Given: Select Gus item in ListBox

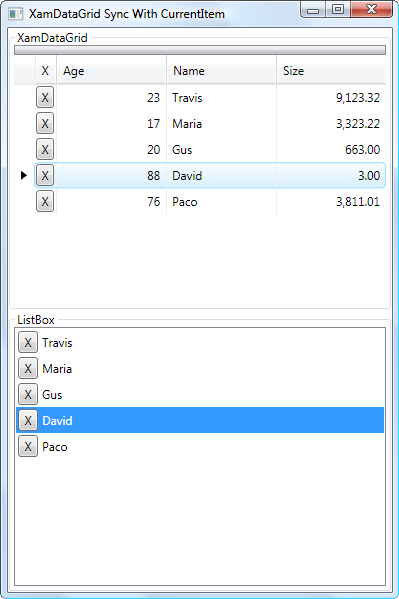Looking at the screenshot, I should pos(200,394).
